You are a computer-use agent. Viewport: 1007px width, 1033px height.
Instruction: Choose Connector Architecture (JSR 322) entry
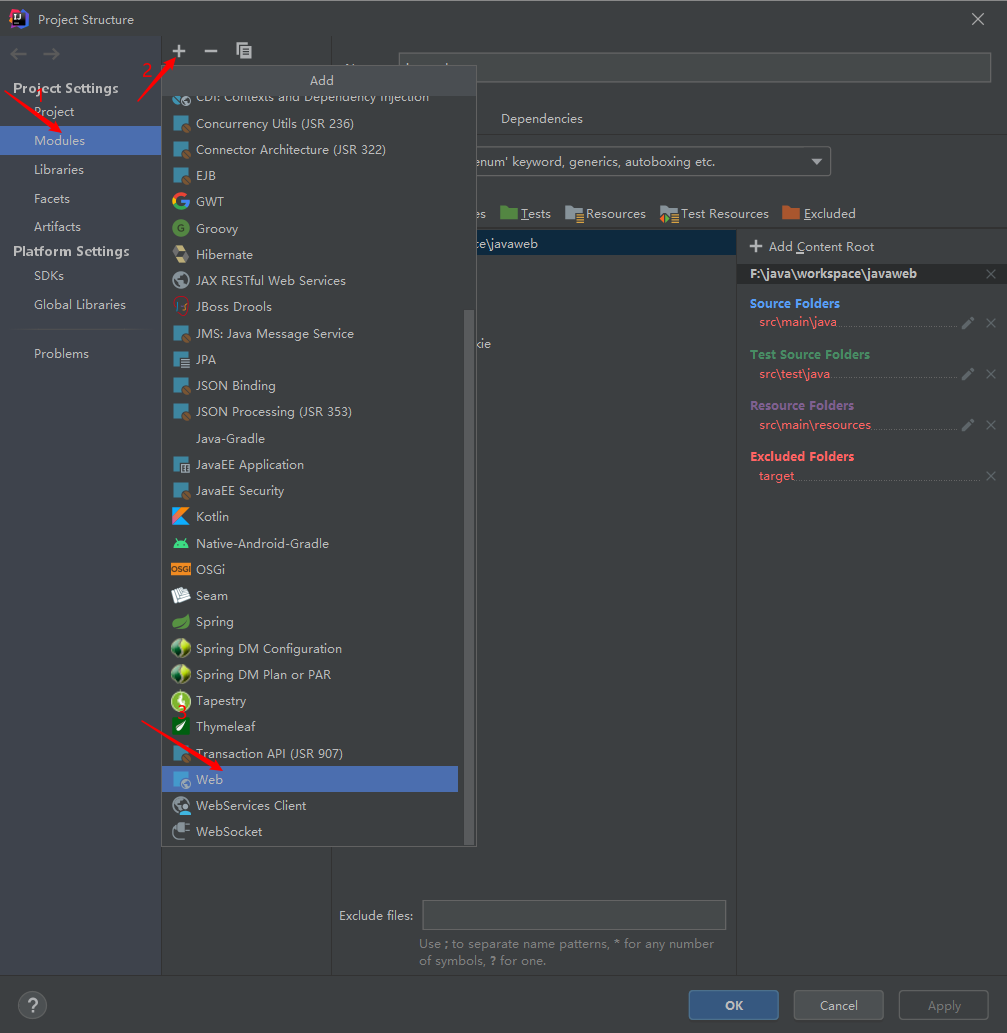pos(310,150)
